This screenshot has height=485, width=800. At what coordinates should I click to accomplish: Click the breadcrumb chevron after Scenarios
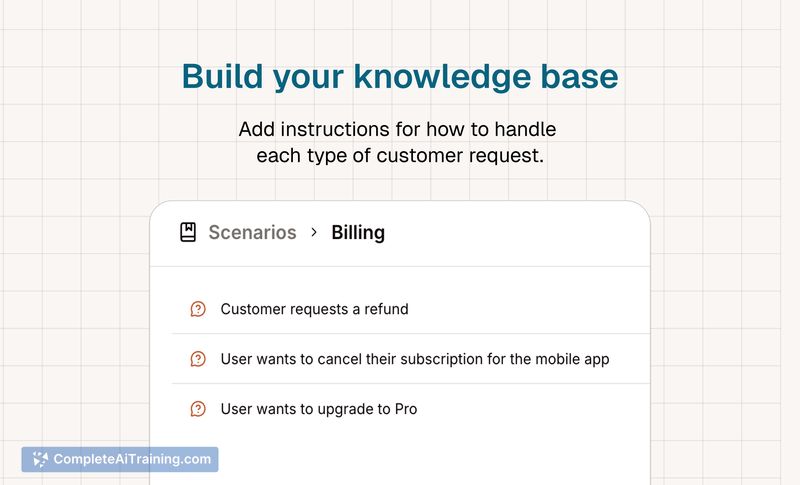[x=314, y=232]
